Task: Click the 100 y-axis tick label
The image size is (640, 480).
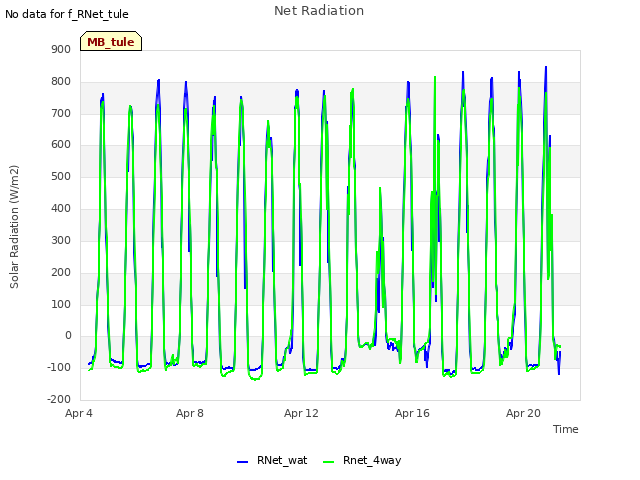Action: [x=61, y=304]
